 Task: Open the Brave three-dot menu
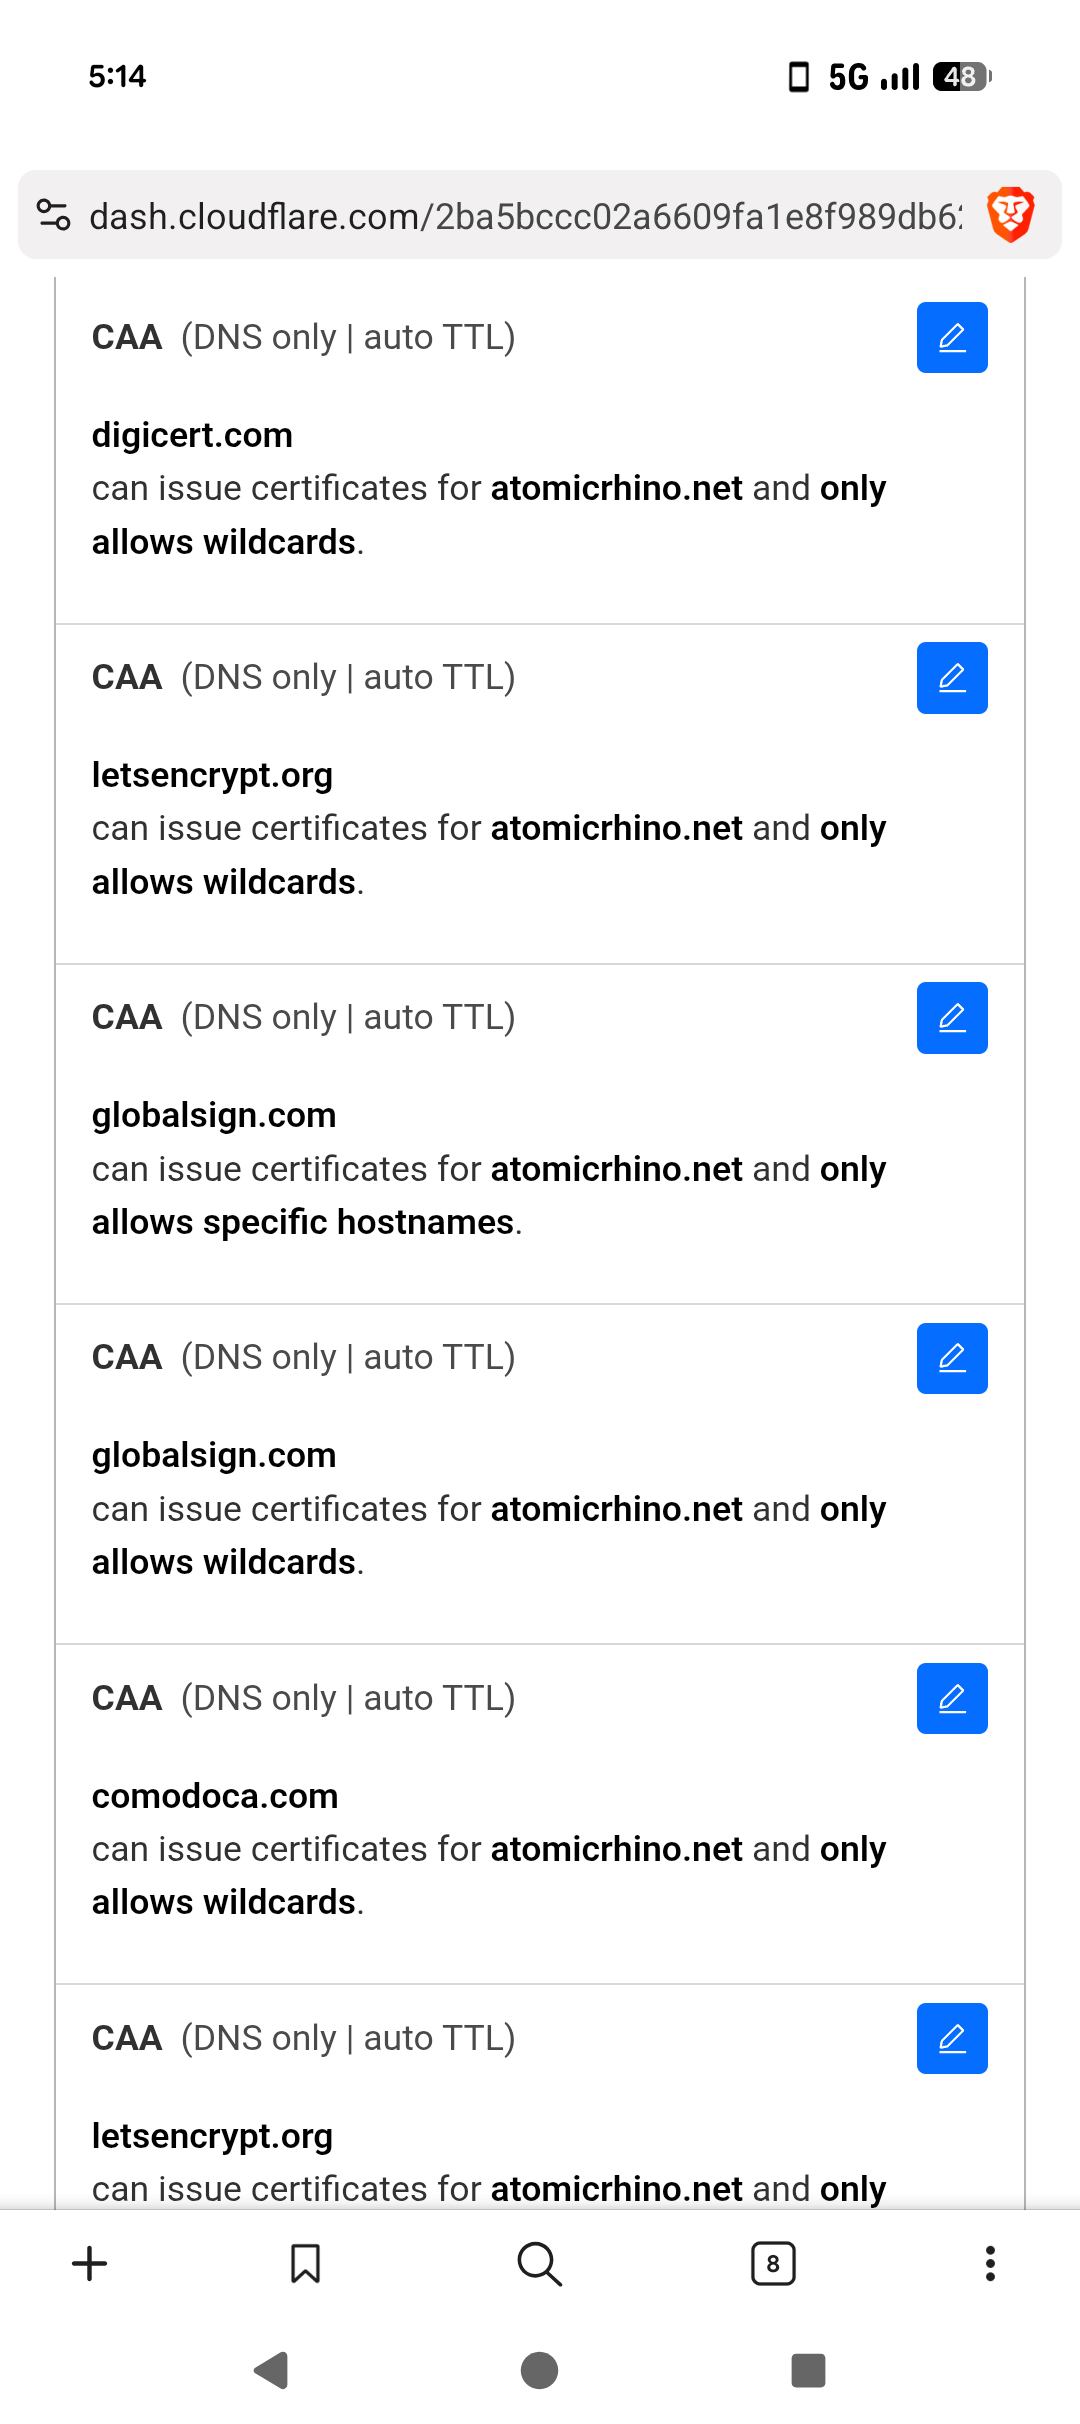(x=990, y=2264)
